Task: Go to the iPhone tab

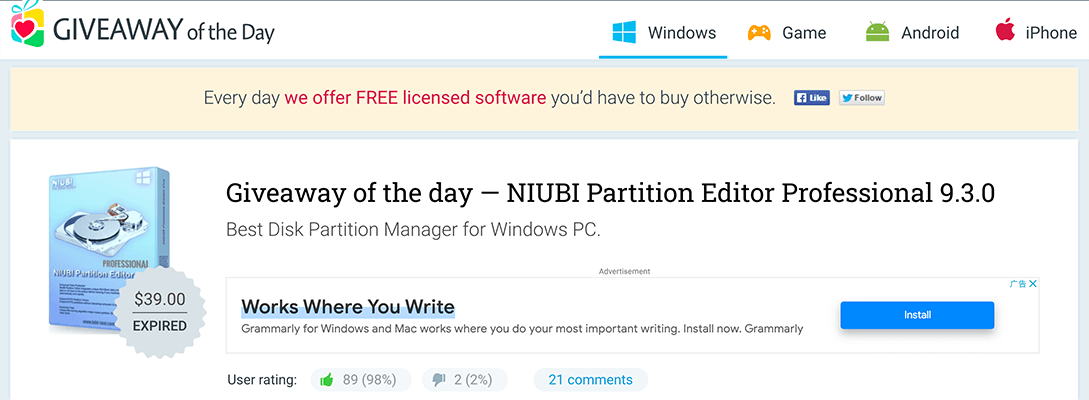Action: pos(1036,33)
